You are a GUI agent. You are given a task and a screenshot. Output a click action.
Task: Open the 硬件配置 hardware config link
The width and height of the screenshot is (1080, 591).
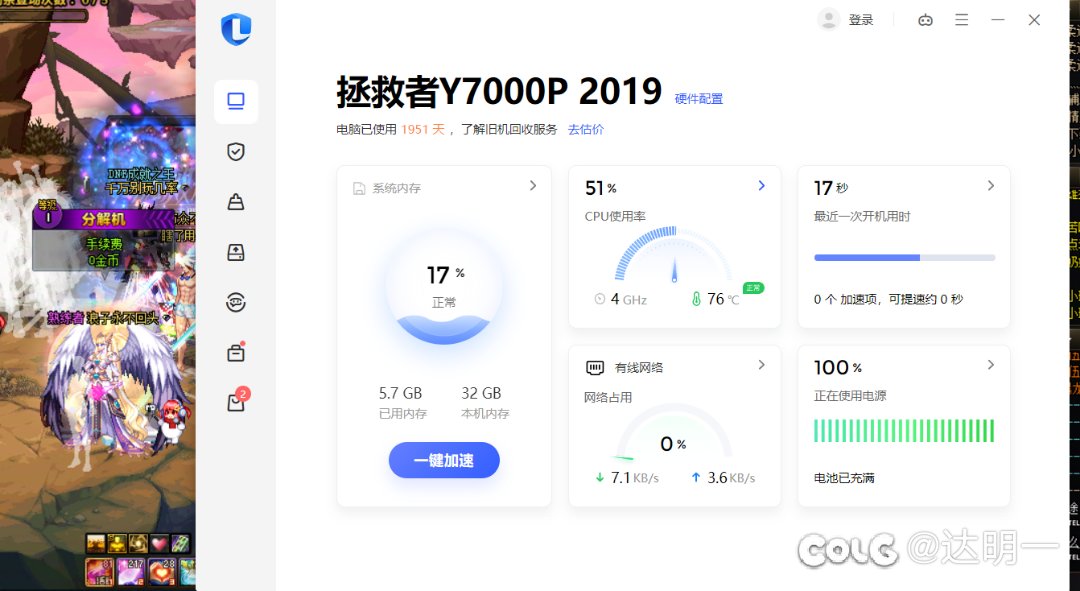tap(699, 98)
